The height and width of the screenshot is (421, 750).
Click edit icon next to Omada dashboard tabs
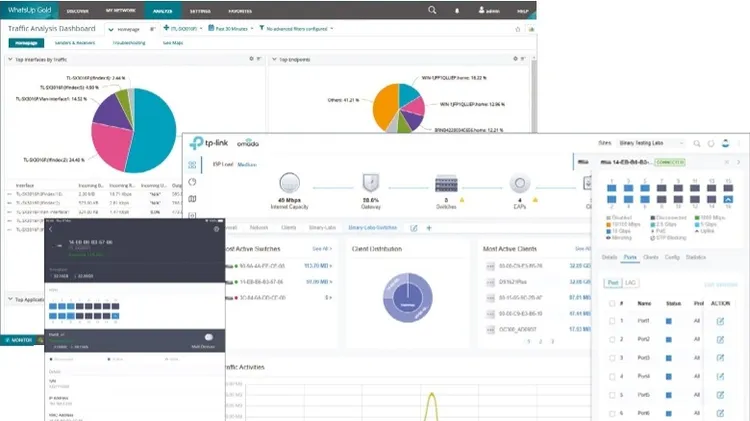tap(414, 228)
